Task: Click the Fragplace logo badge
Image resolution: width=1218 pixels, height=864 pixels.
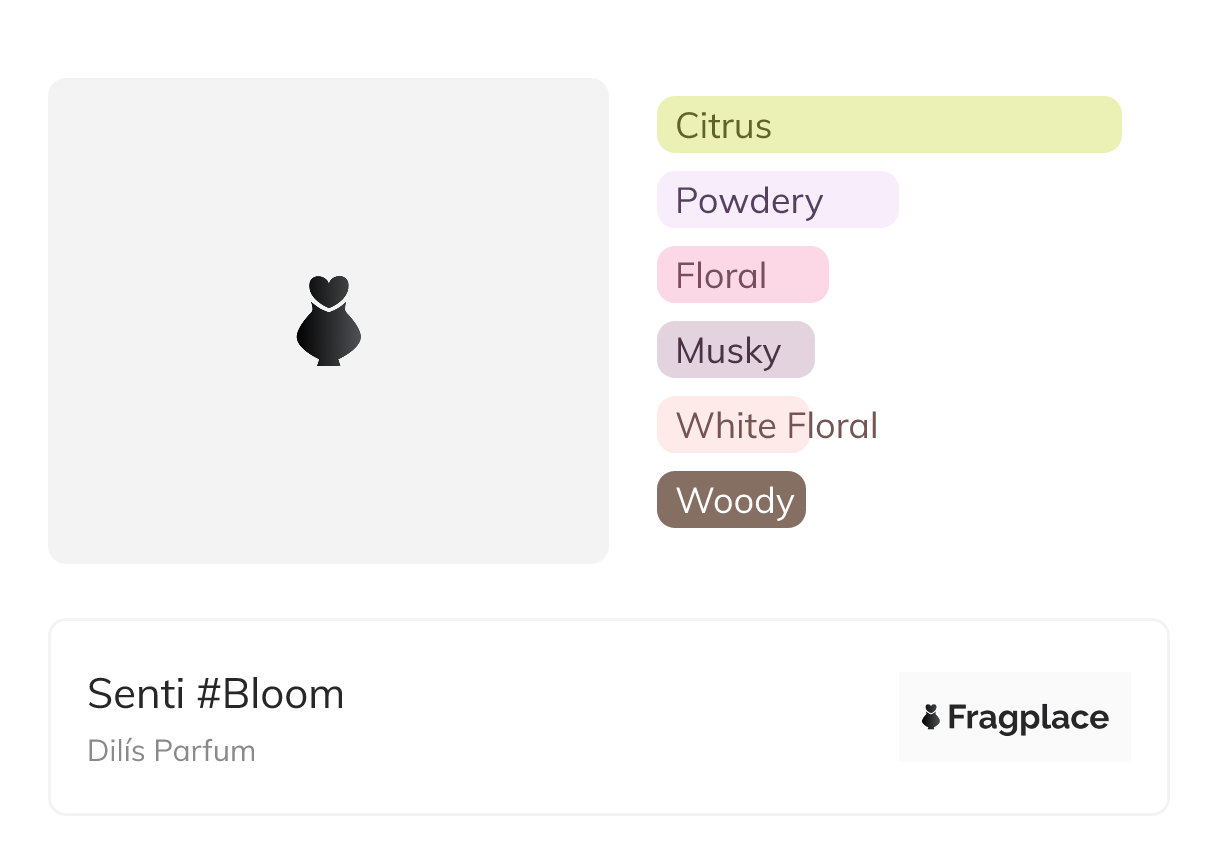Action: tap(1014, 717)
